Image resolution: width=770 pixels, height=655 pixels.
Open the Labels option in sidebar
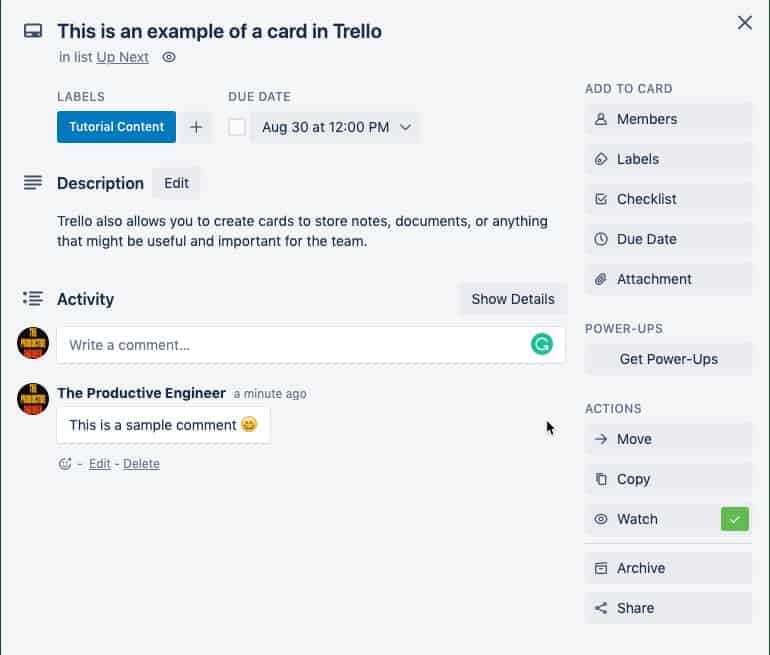click(668, 159)
